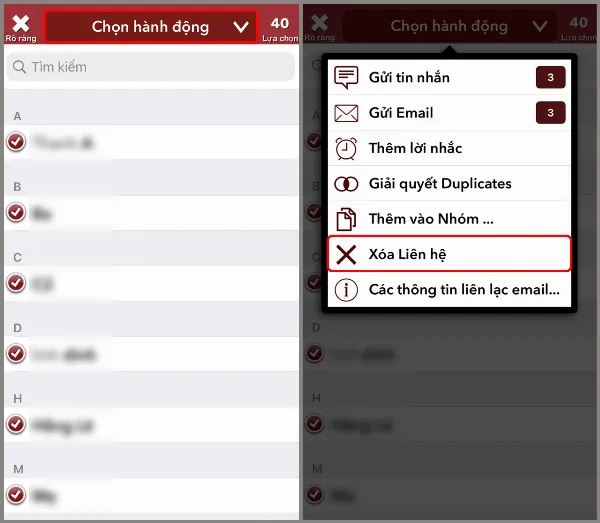This screenshot has width=600, height=523.
Task: Click the copy-pages icon for Thêm vào Nhóm
Action: pos(346,219)
